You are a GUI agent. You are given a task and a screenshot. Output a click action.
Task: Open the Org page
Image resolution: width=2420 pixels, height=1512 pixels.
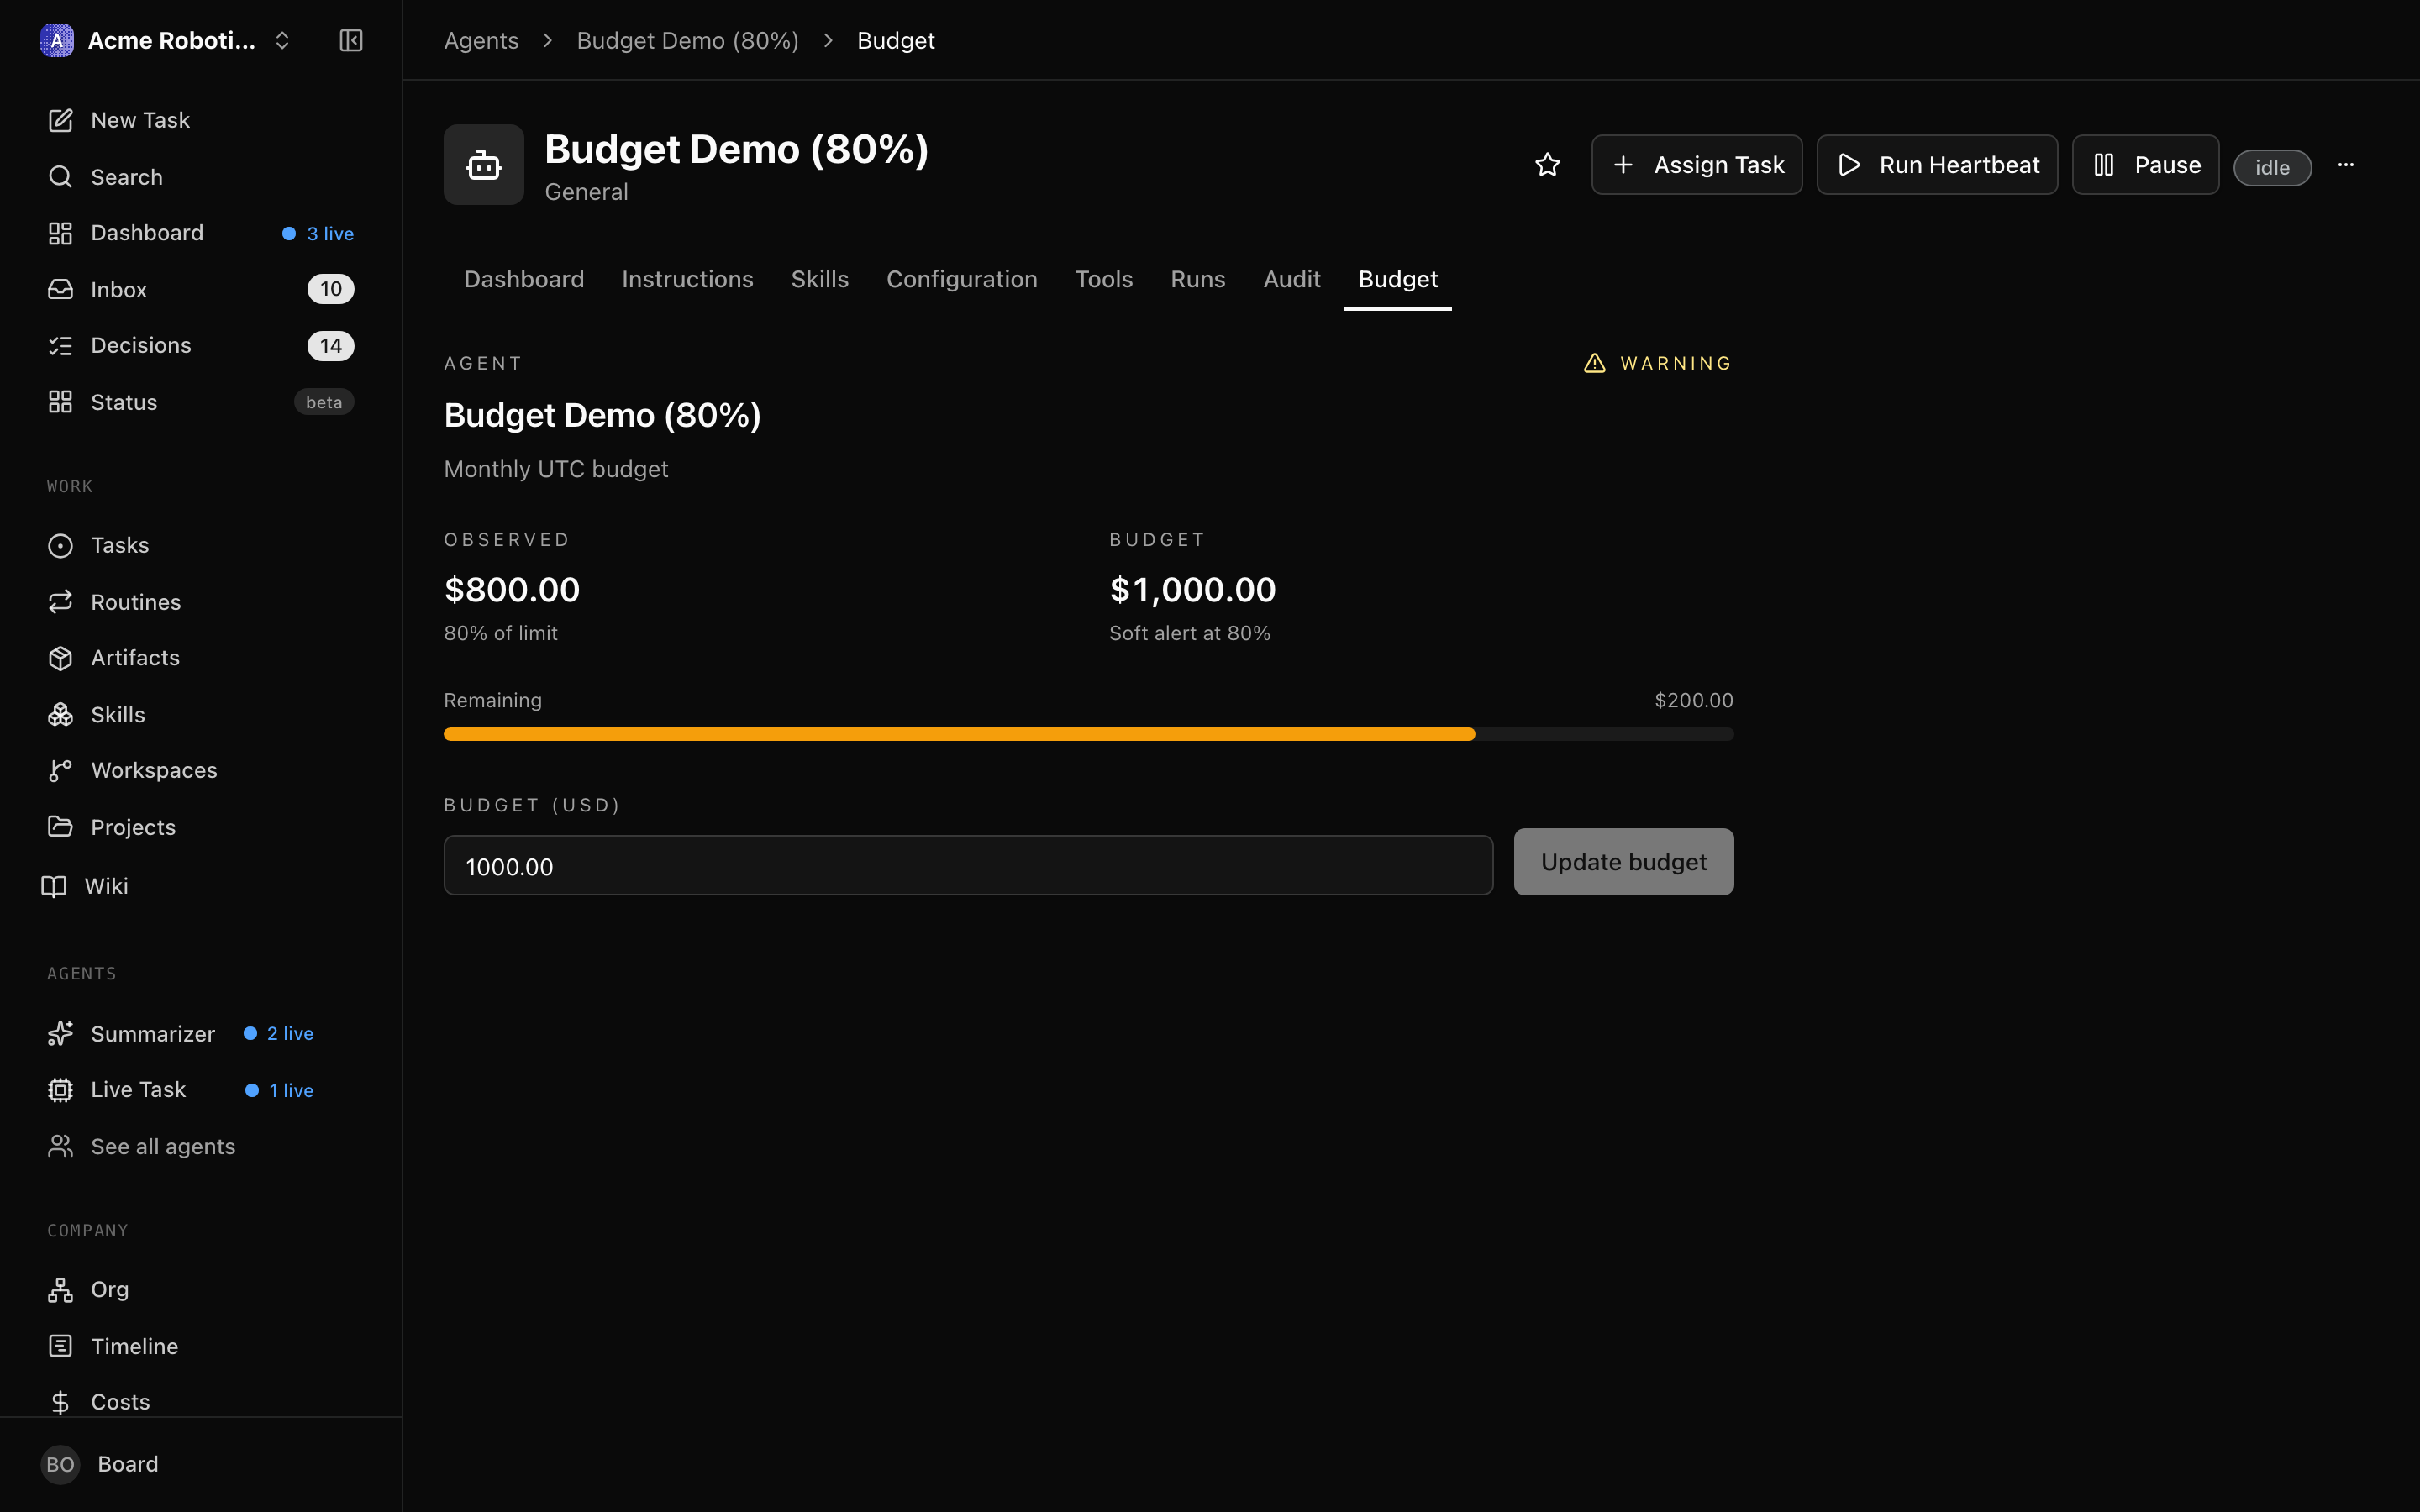[200, 1289]
